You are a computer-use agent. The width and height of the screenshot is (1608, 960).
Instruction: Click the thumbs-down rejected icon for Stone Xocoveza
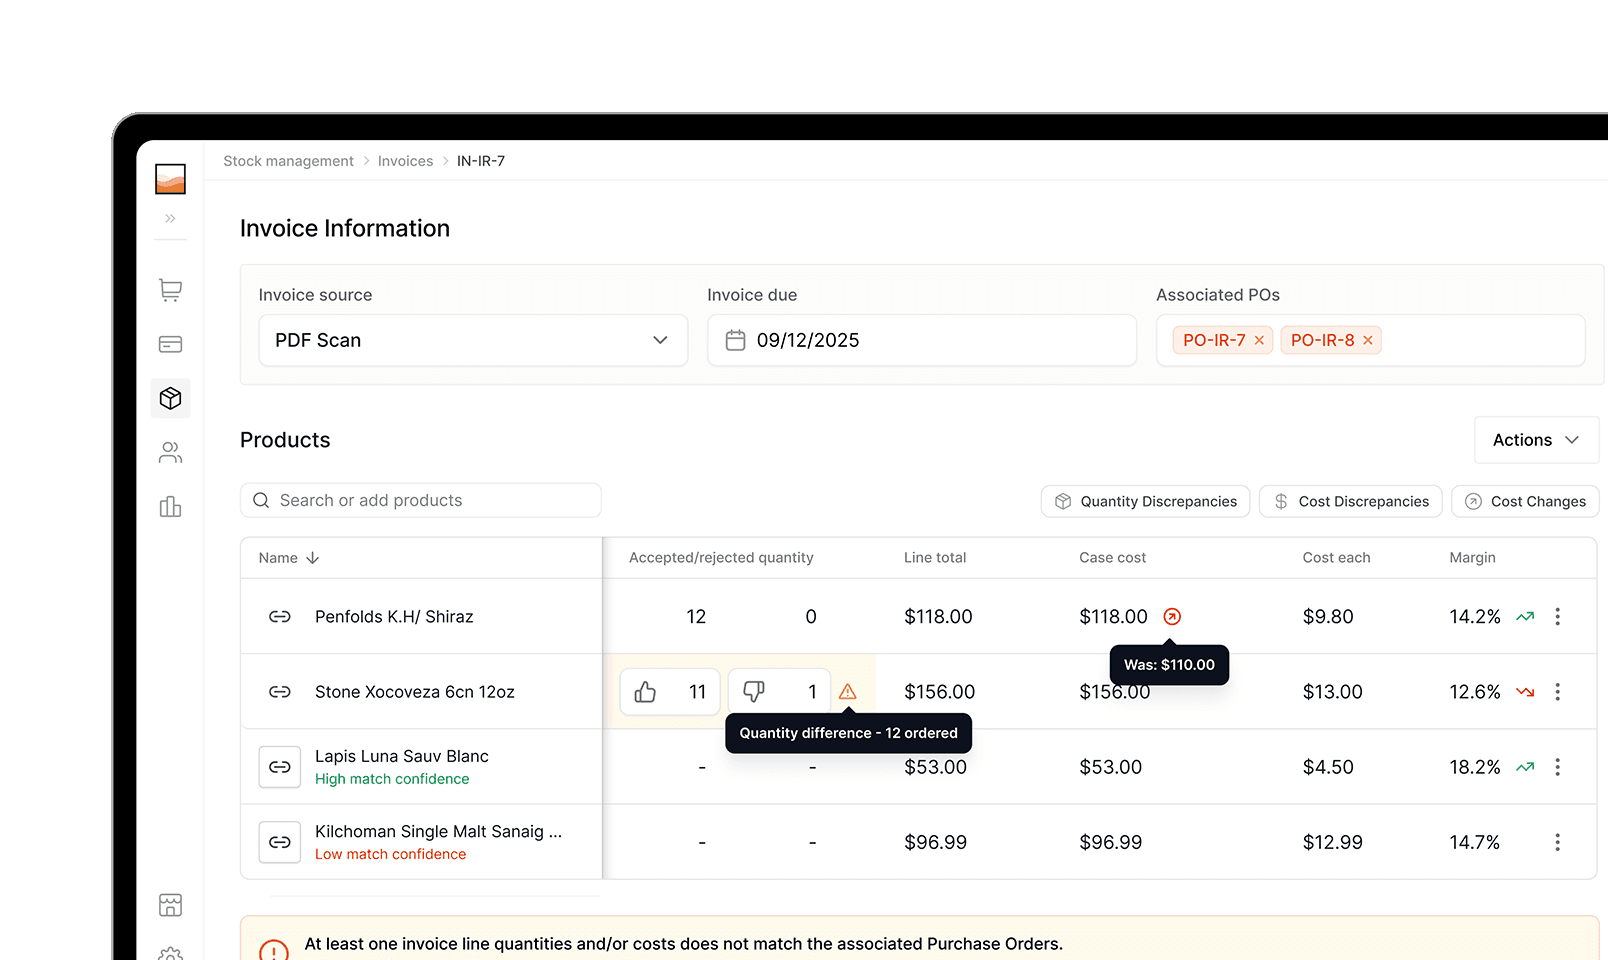(x=754, y=692)
